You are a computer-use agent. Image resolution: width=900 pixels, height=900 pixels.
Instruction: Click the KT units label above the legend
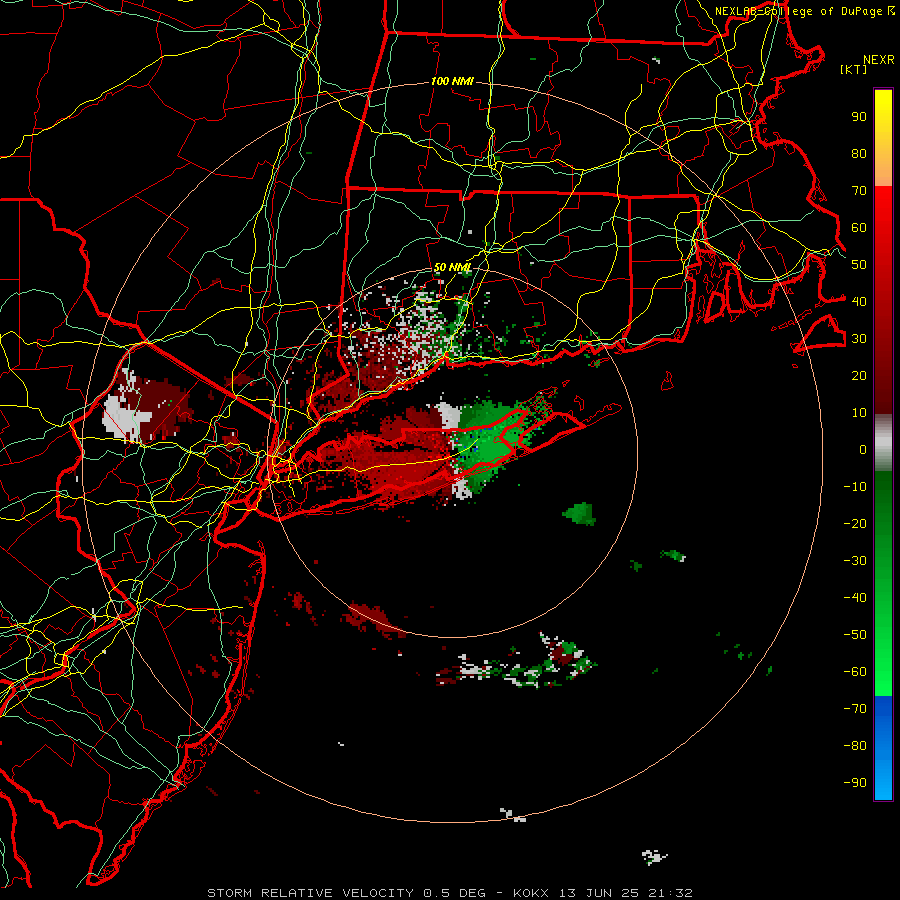coord(853,69)
